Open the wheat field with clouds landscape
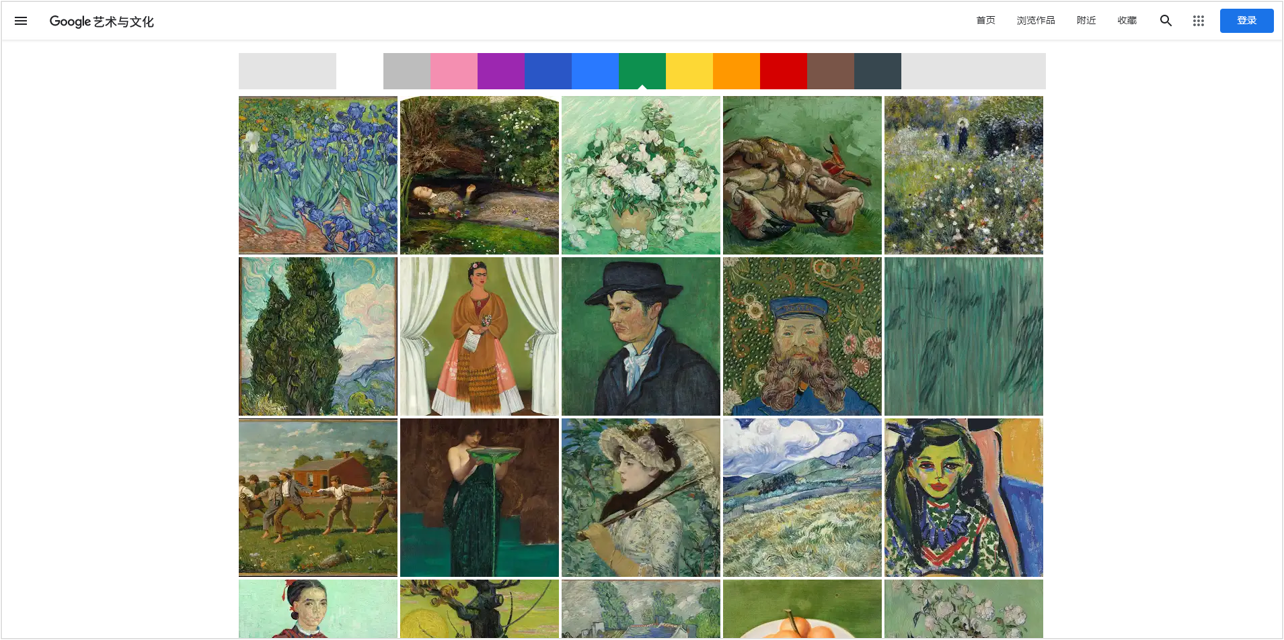1284x640 pixels. [x=802, y=498]
